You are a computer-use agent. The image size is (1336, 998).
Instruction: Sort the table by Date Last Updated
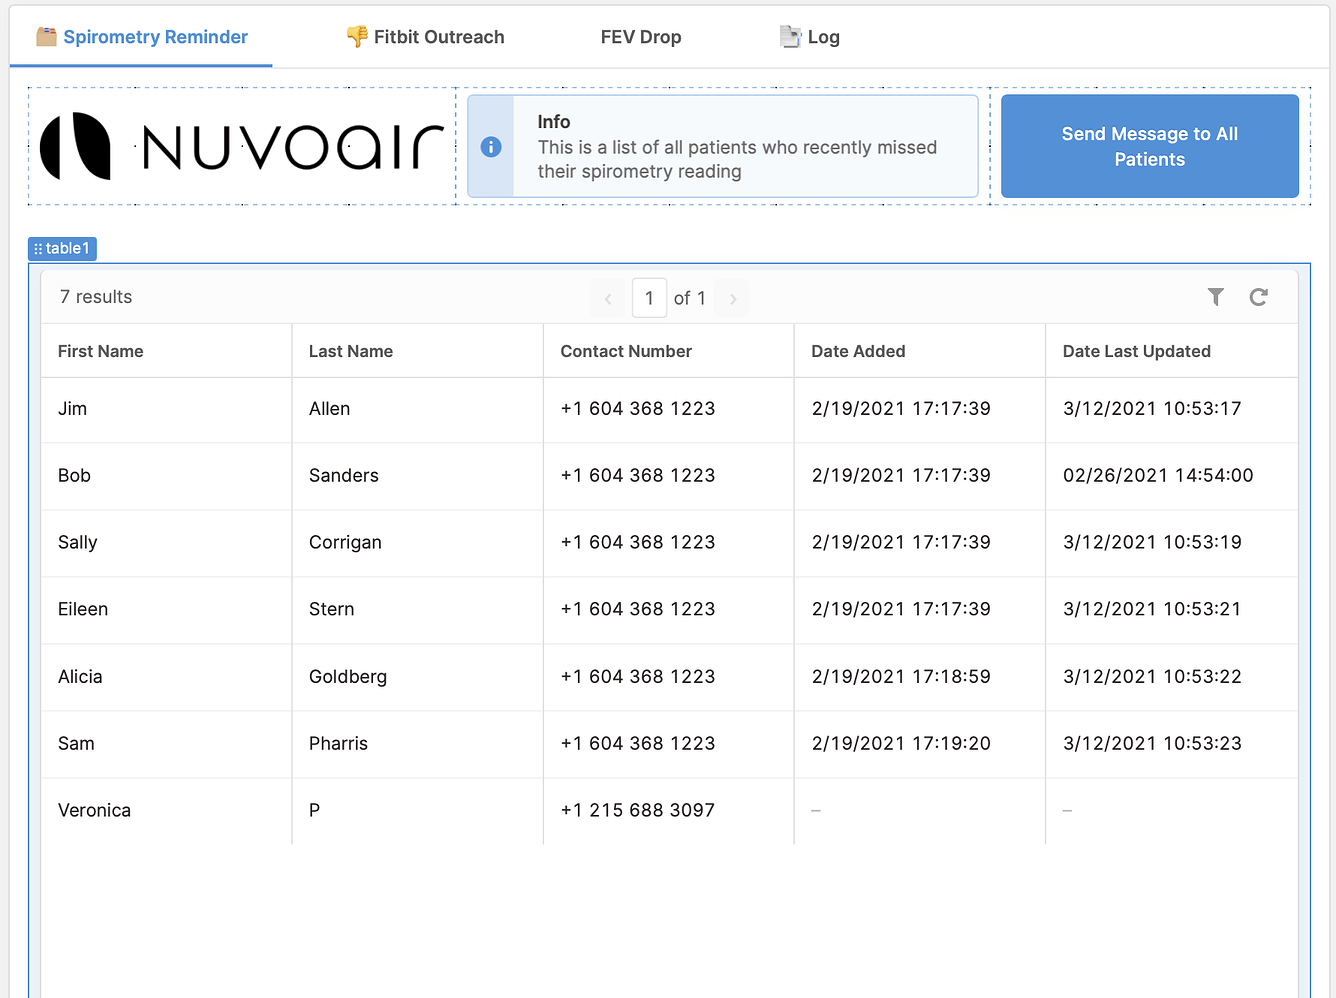click(x=1136, y=351)
